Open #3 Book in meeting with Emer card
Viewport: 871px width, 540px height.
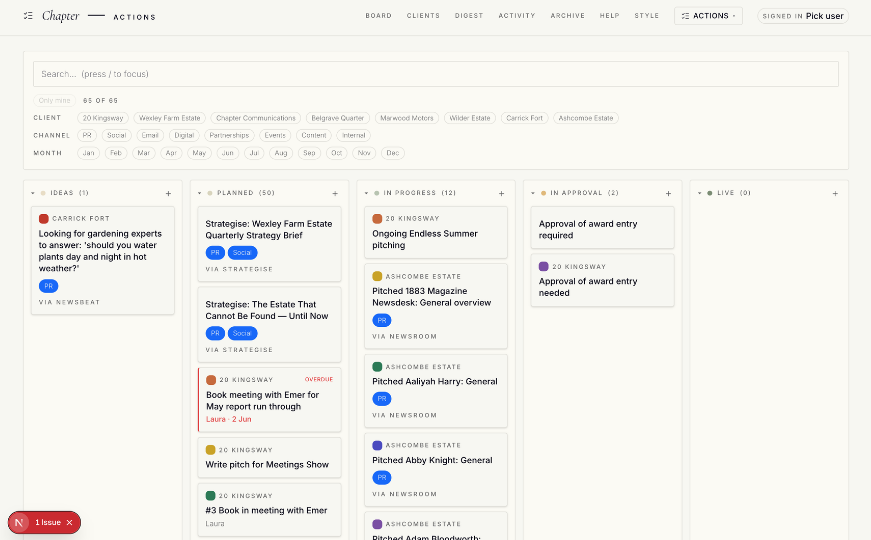269,510
